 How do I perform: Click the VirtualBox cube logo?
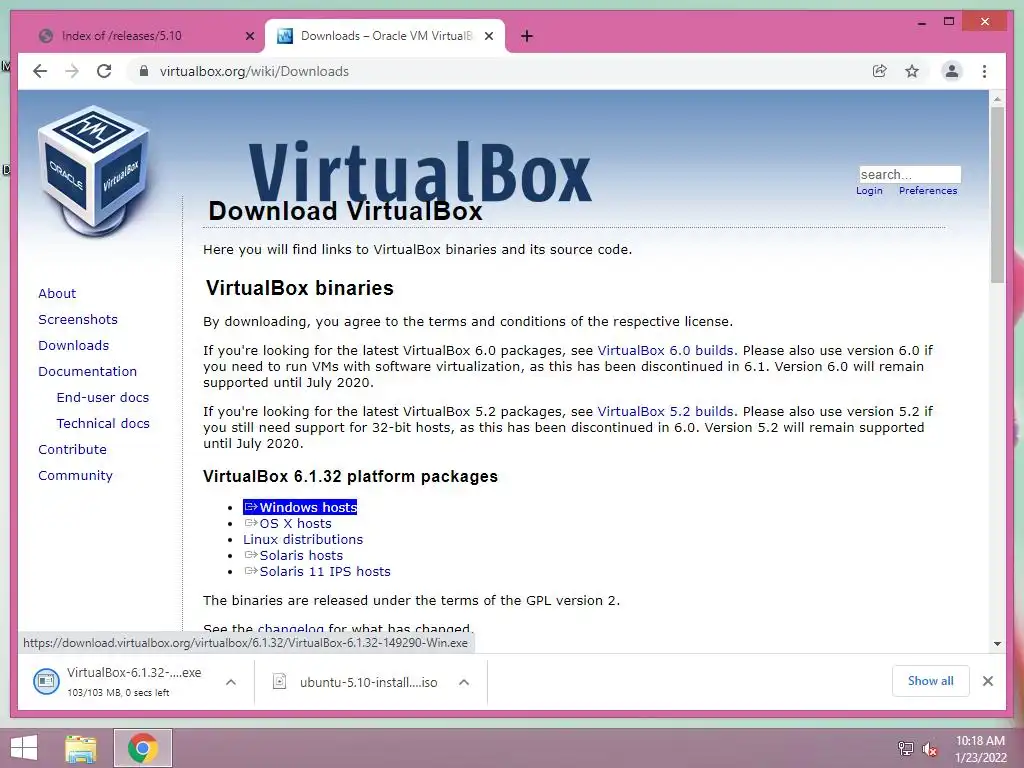[x=93, y=171]
